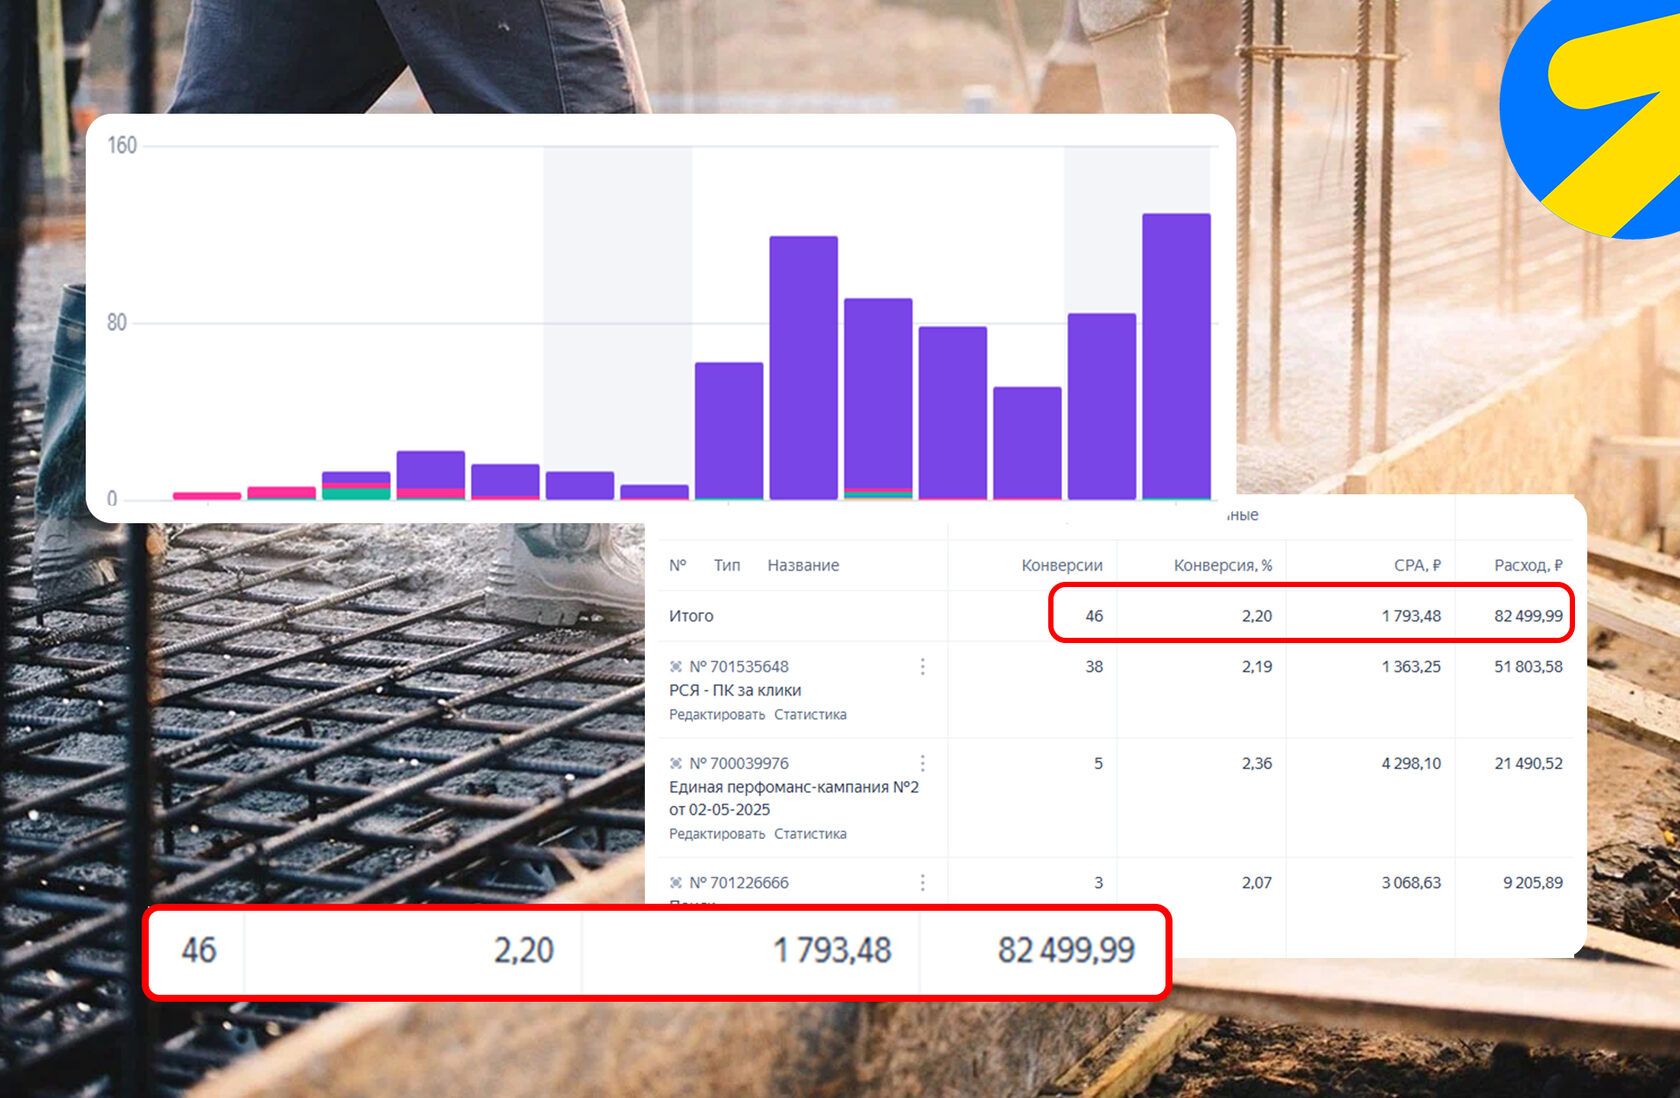Click Редактировать under Единая перфоманс-кампания №2
Image resolution: width=1680 pixels, height=1098 pixels.
click(717, 833)
